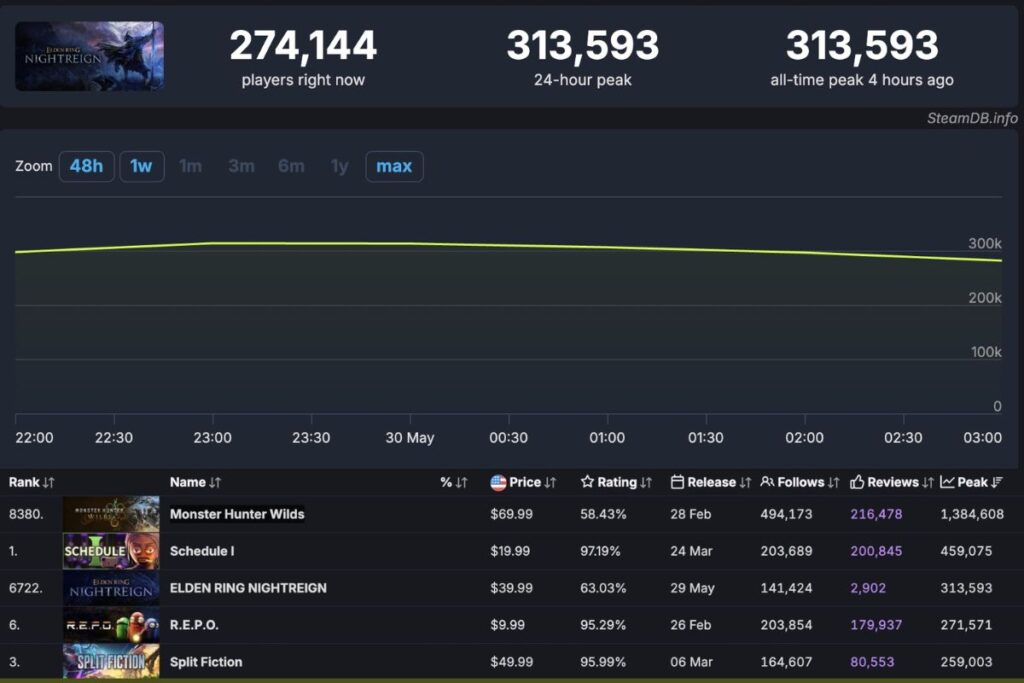
Task: Click the Rating star icon
Action: click(x=587, y=482)
